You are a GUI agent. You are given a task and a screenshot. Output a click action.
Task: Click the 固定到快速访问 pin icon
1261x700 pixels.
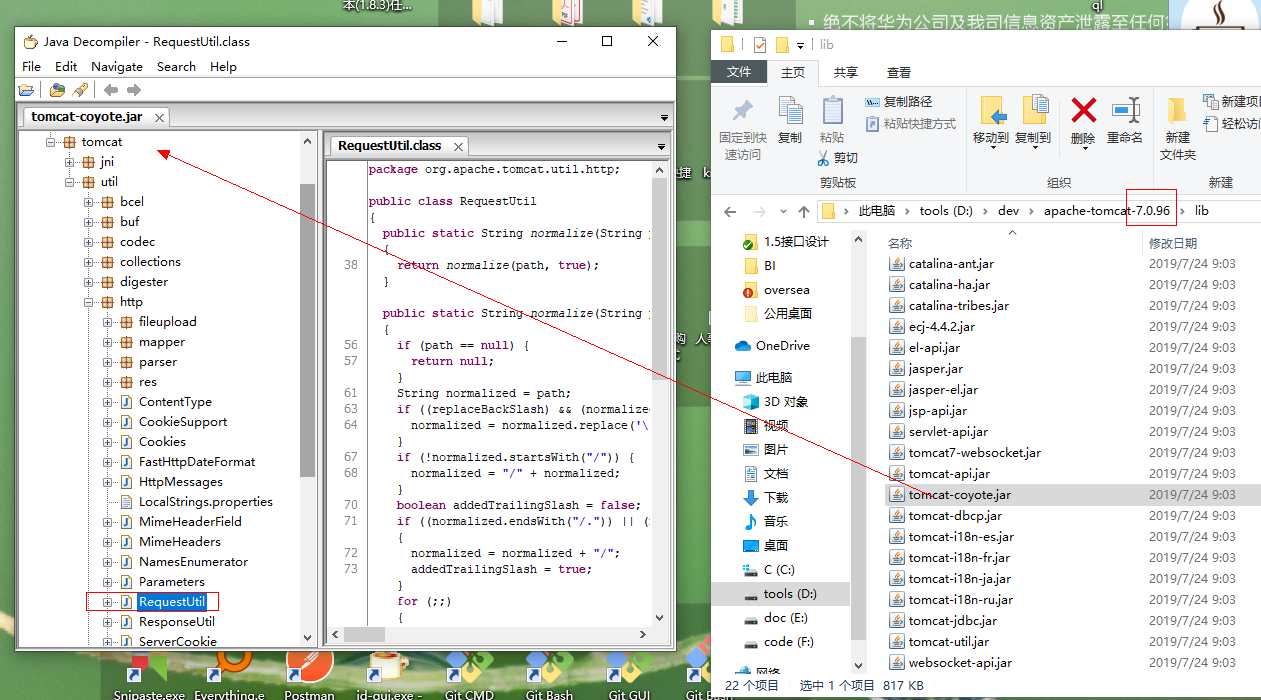point(743,111)
